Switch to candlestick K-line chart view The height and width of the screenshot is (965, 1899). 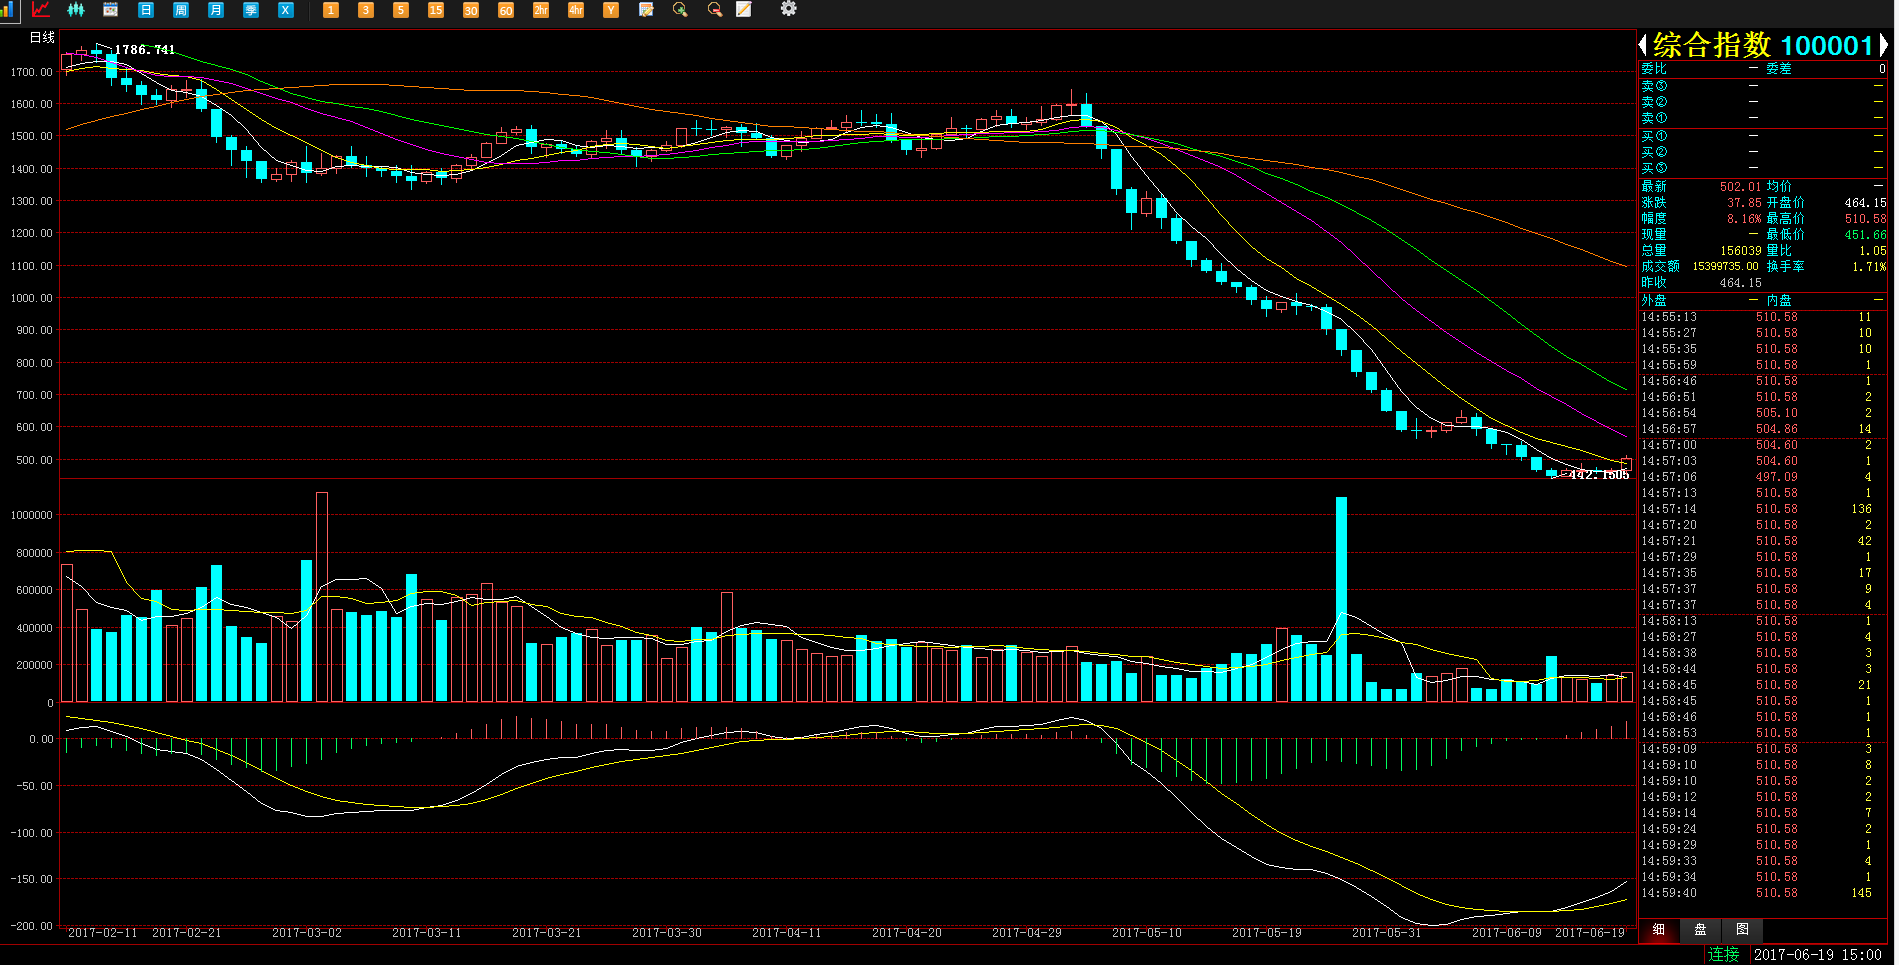coord(76,10)
